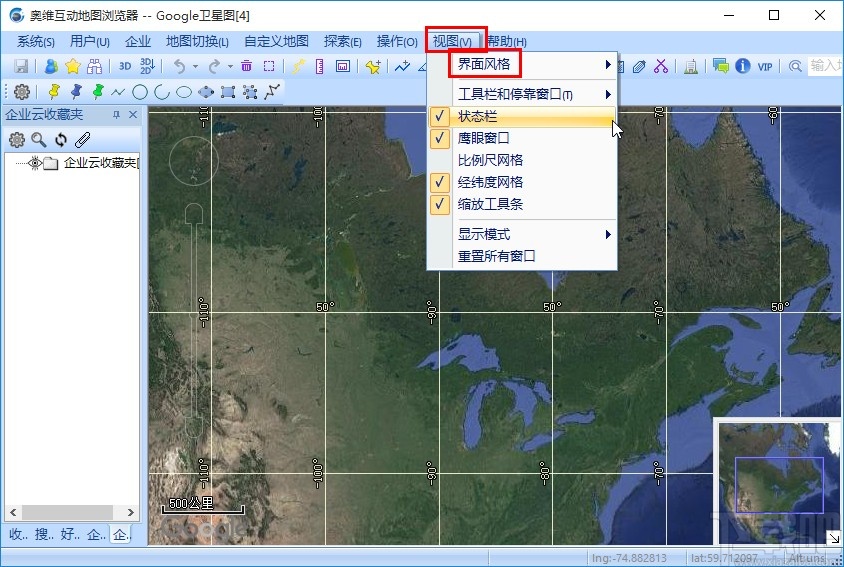Toggle eye visibility of 企业云收藏夹 folder
The width and height of the screenshot is (844, 567).
(35, 163)
